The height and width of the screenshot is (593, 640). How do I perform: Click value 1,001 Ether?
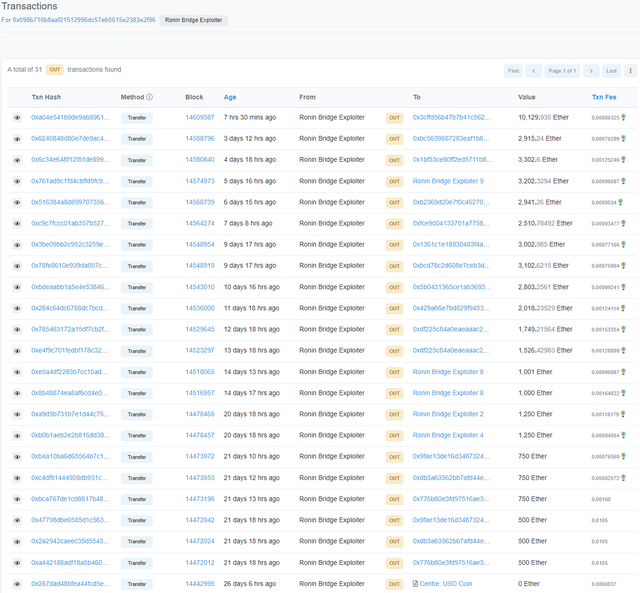pyautogui.click(x=535, y=372)
